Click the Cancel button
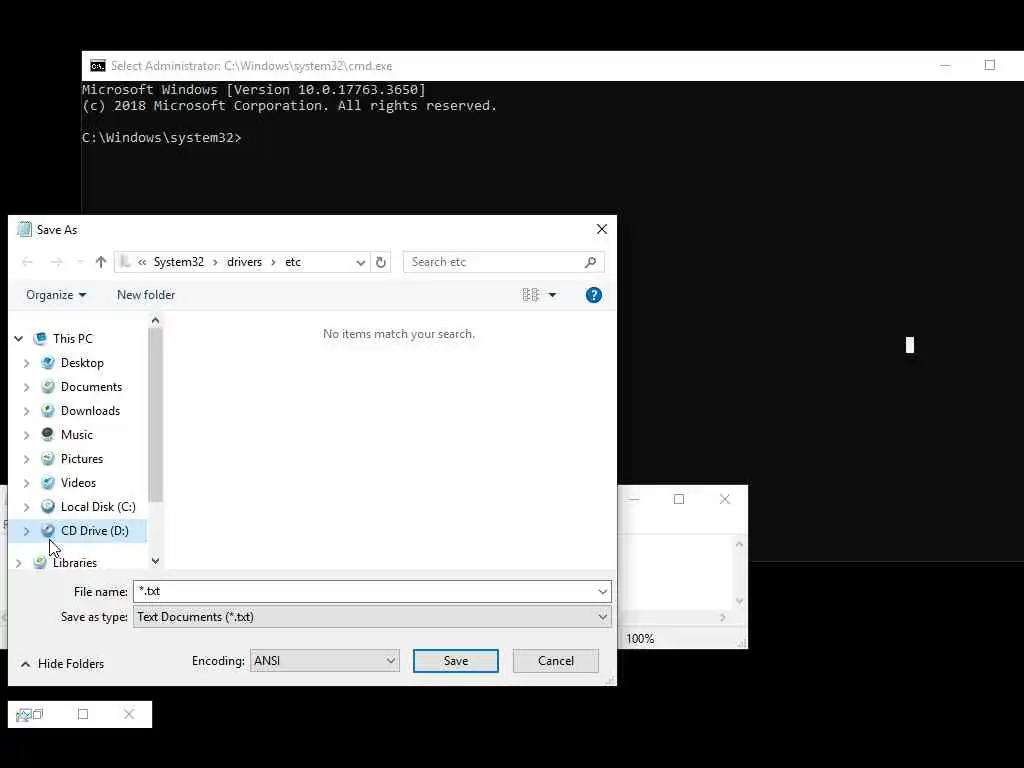1024x768 pixels. [x=556, y=661]
